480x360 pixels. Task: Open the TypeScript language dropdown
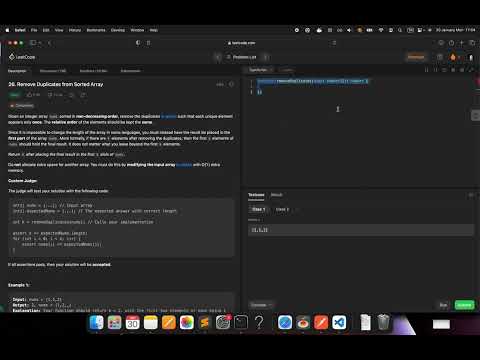(261, 70)
